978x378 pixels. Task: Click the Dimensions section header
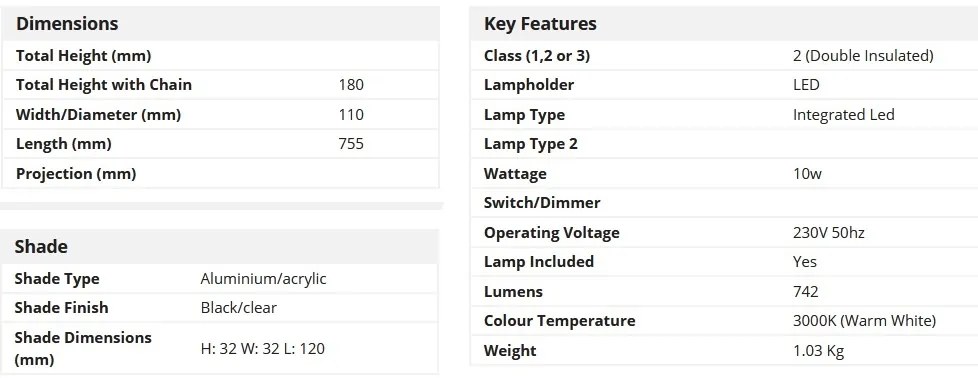[67, 24]
